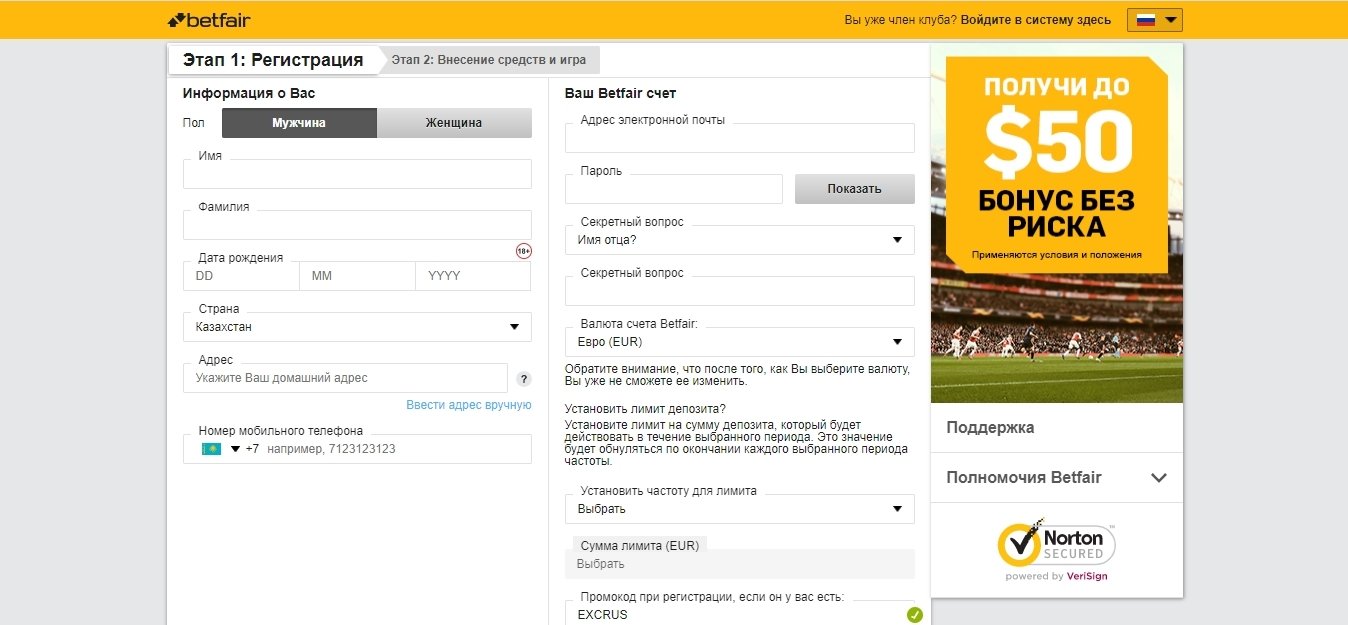Switch to Этап 2 deposit tab
Screen dimensions: 1348x625
click(x=488, y=60)
